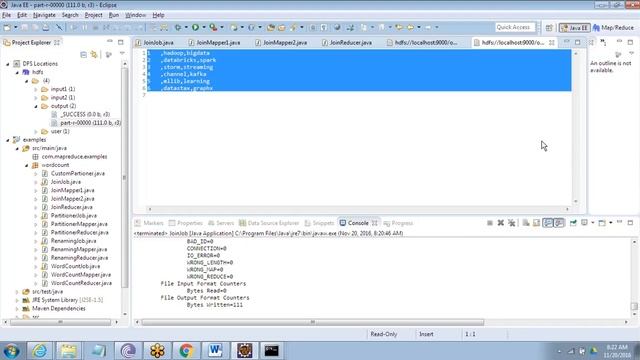
Task: Open the File menu
Action: (x=6, y=15)
